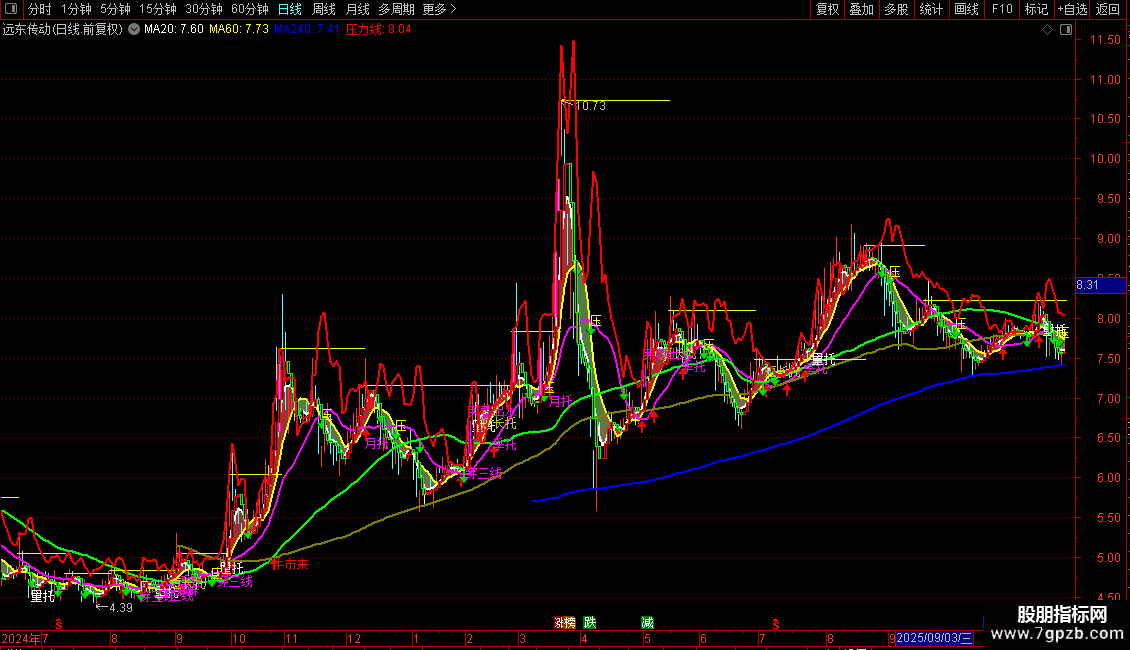Click the 4.39 low price annotation
The width and height of the screenshot is (1130, 650).
tap(120, 607)
